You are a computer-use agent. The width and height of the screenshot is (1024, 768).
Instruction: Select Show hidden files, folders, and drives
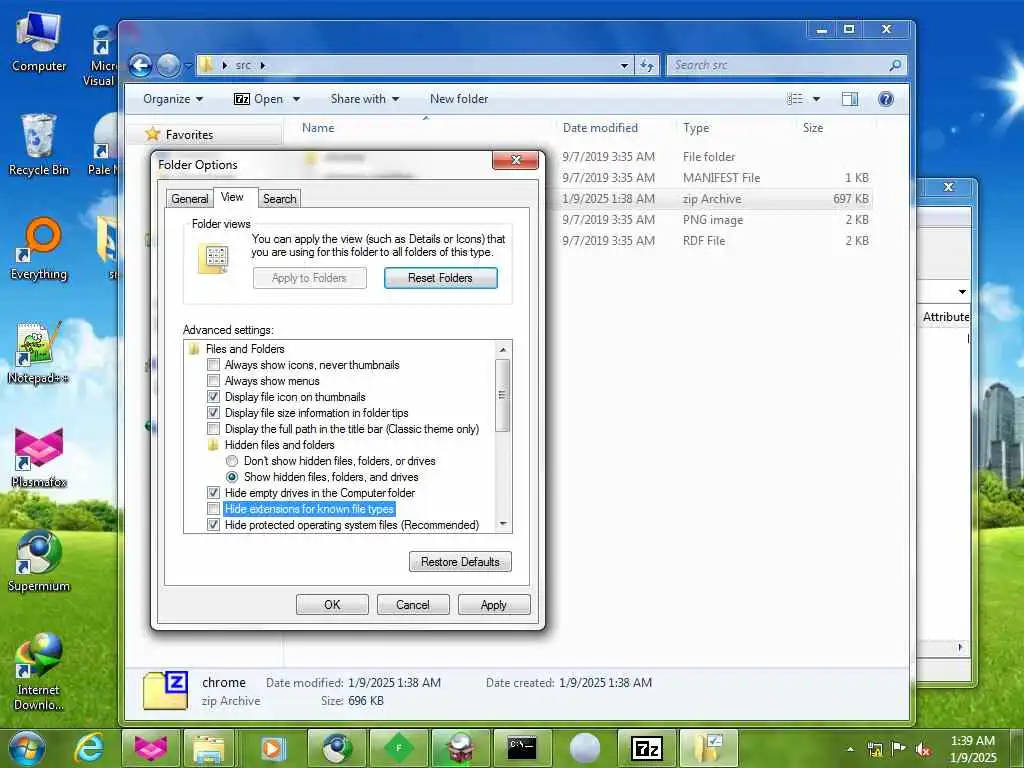tap(232, 477)
